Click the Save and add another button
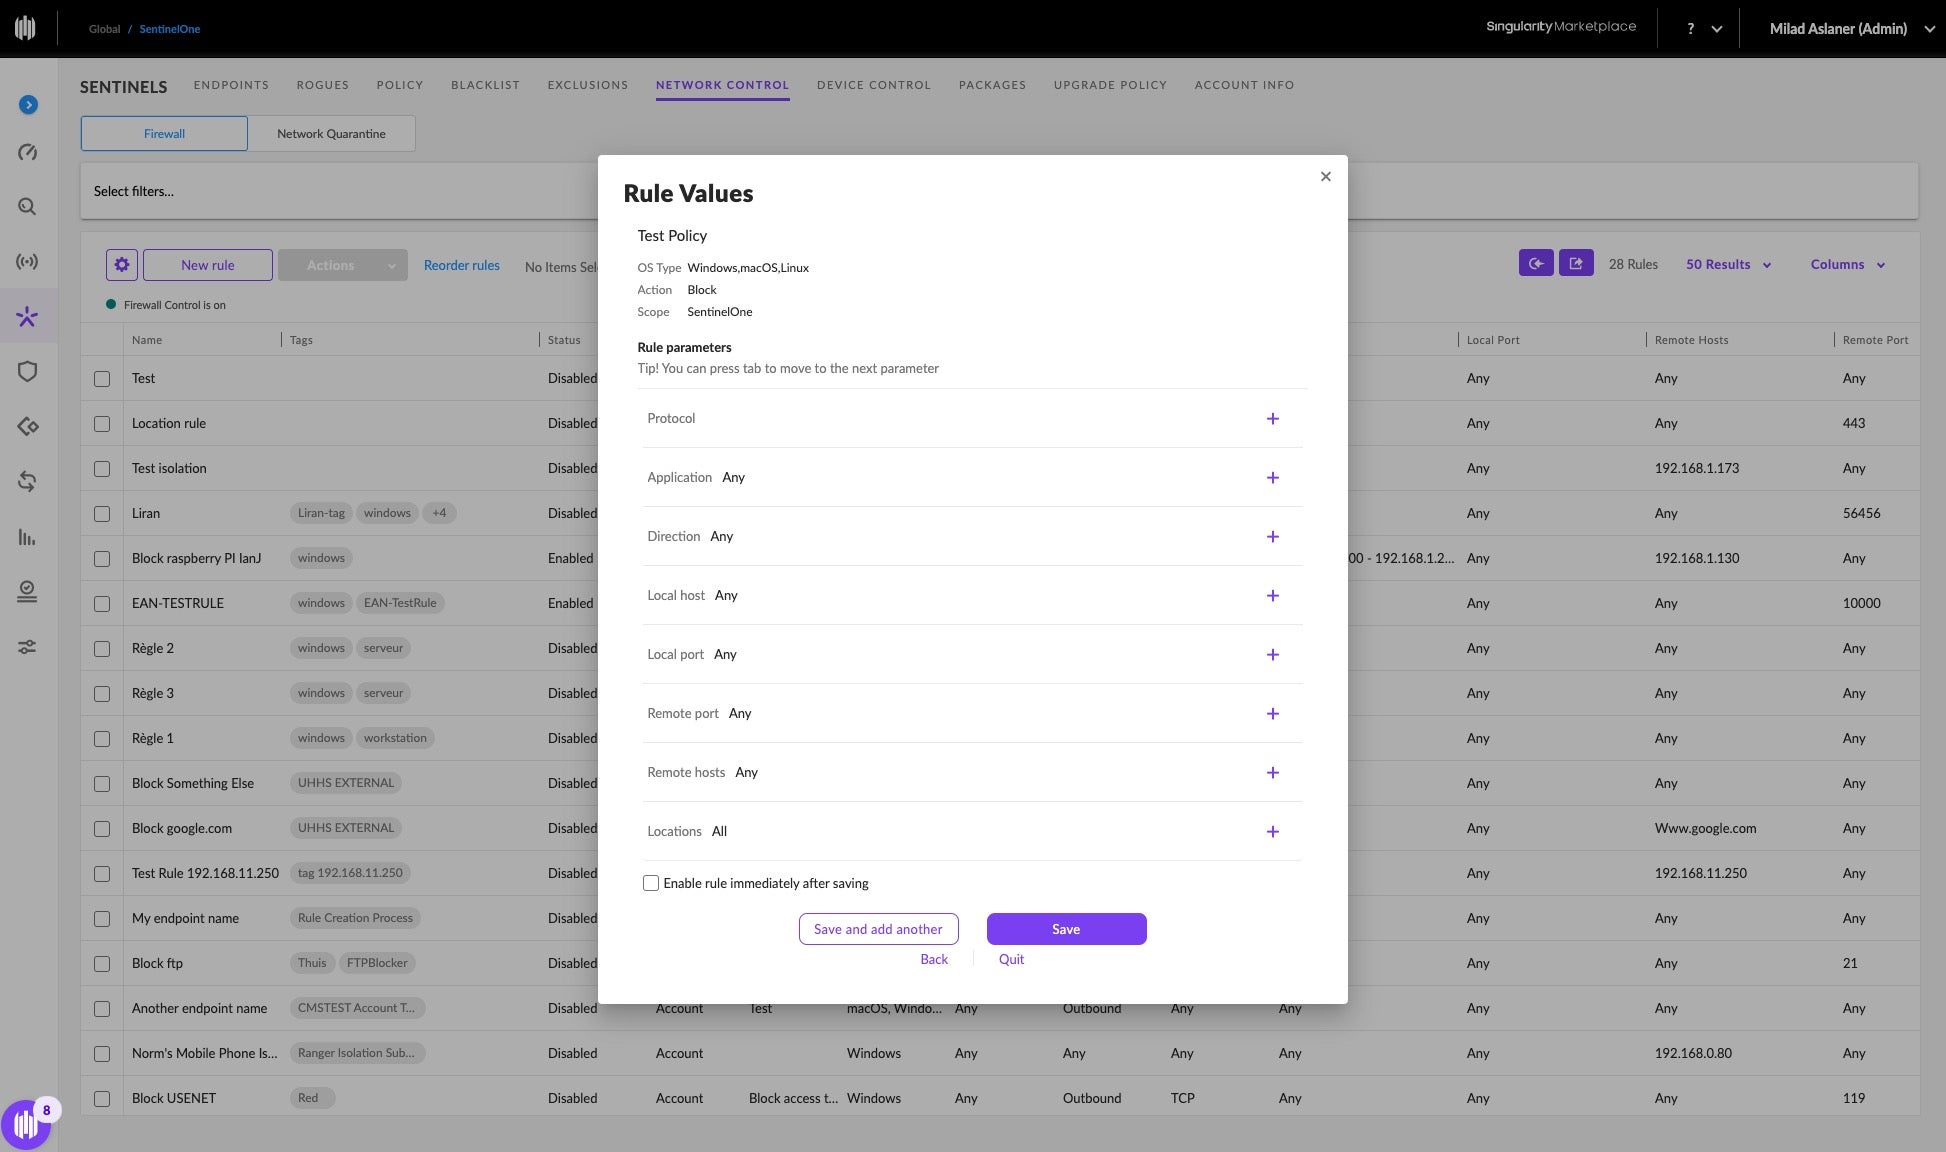This screenshot has width=1946, height=1152. pos(878,929)
